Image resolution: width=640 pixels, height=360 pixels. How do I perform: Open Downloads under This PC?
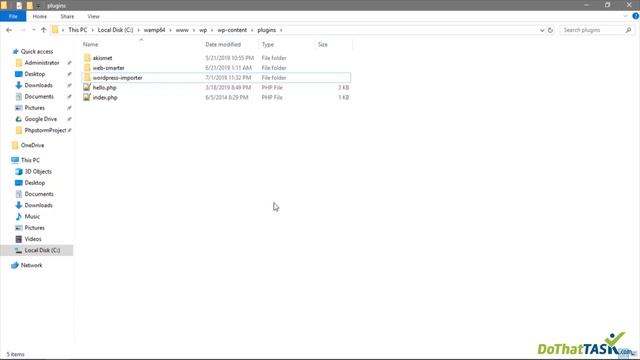click(38, 205)
